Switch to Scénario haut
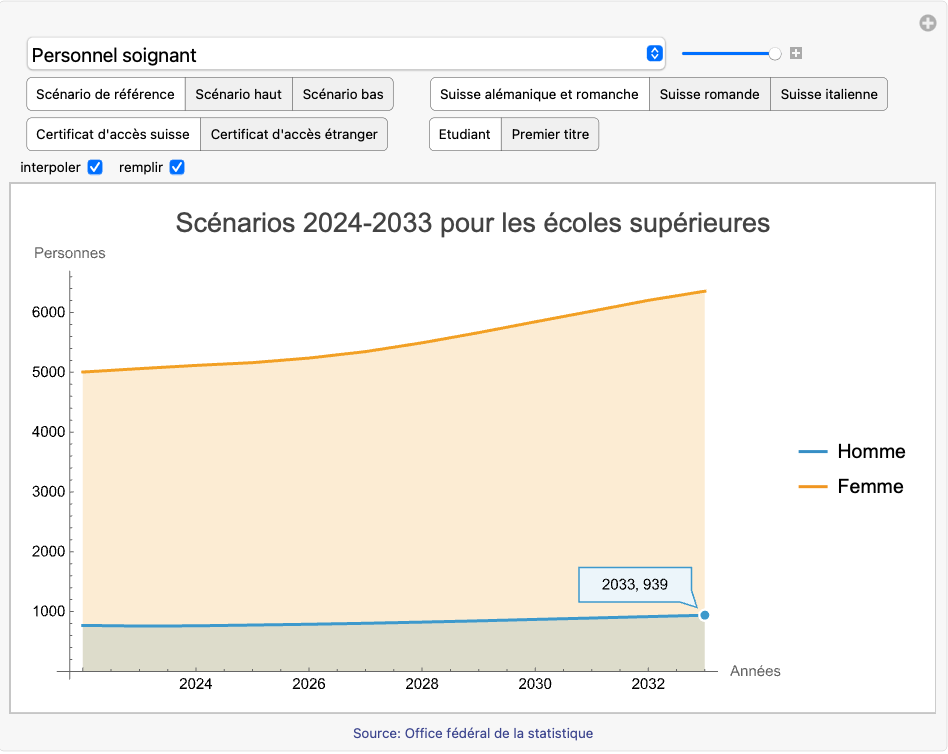This screenshot has height=754, width=948. pyautogui.click(x=238, y=95)
